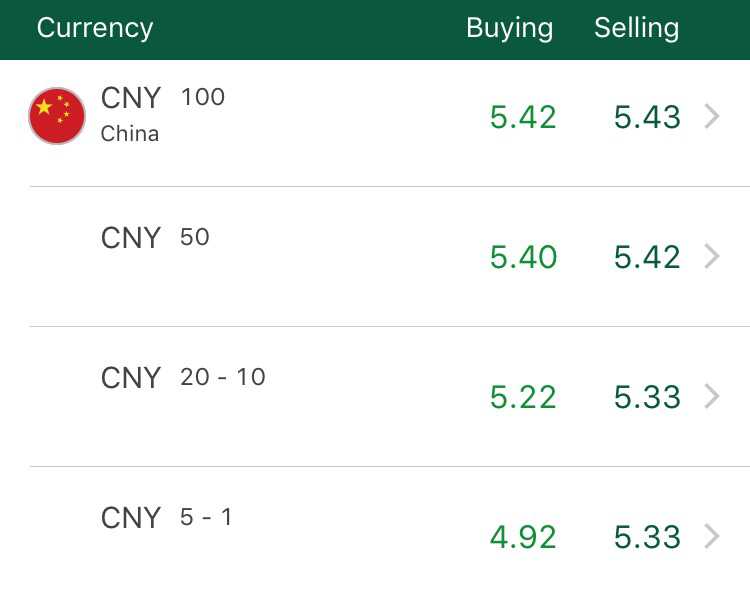Open CNY 20 - 10 row chevron

(x=712, y=397)
